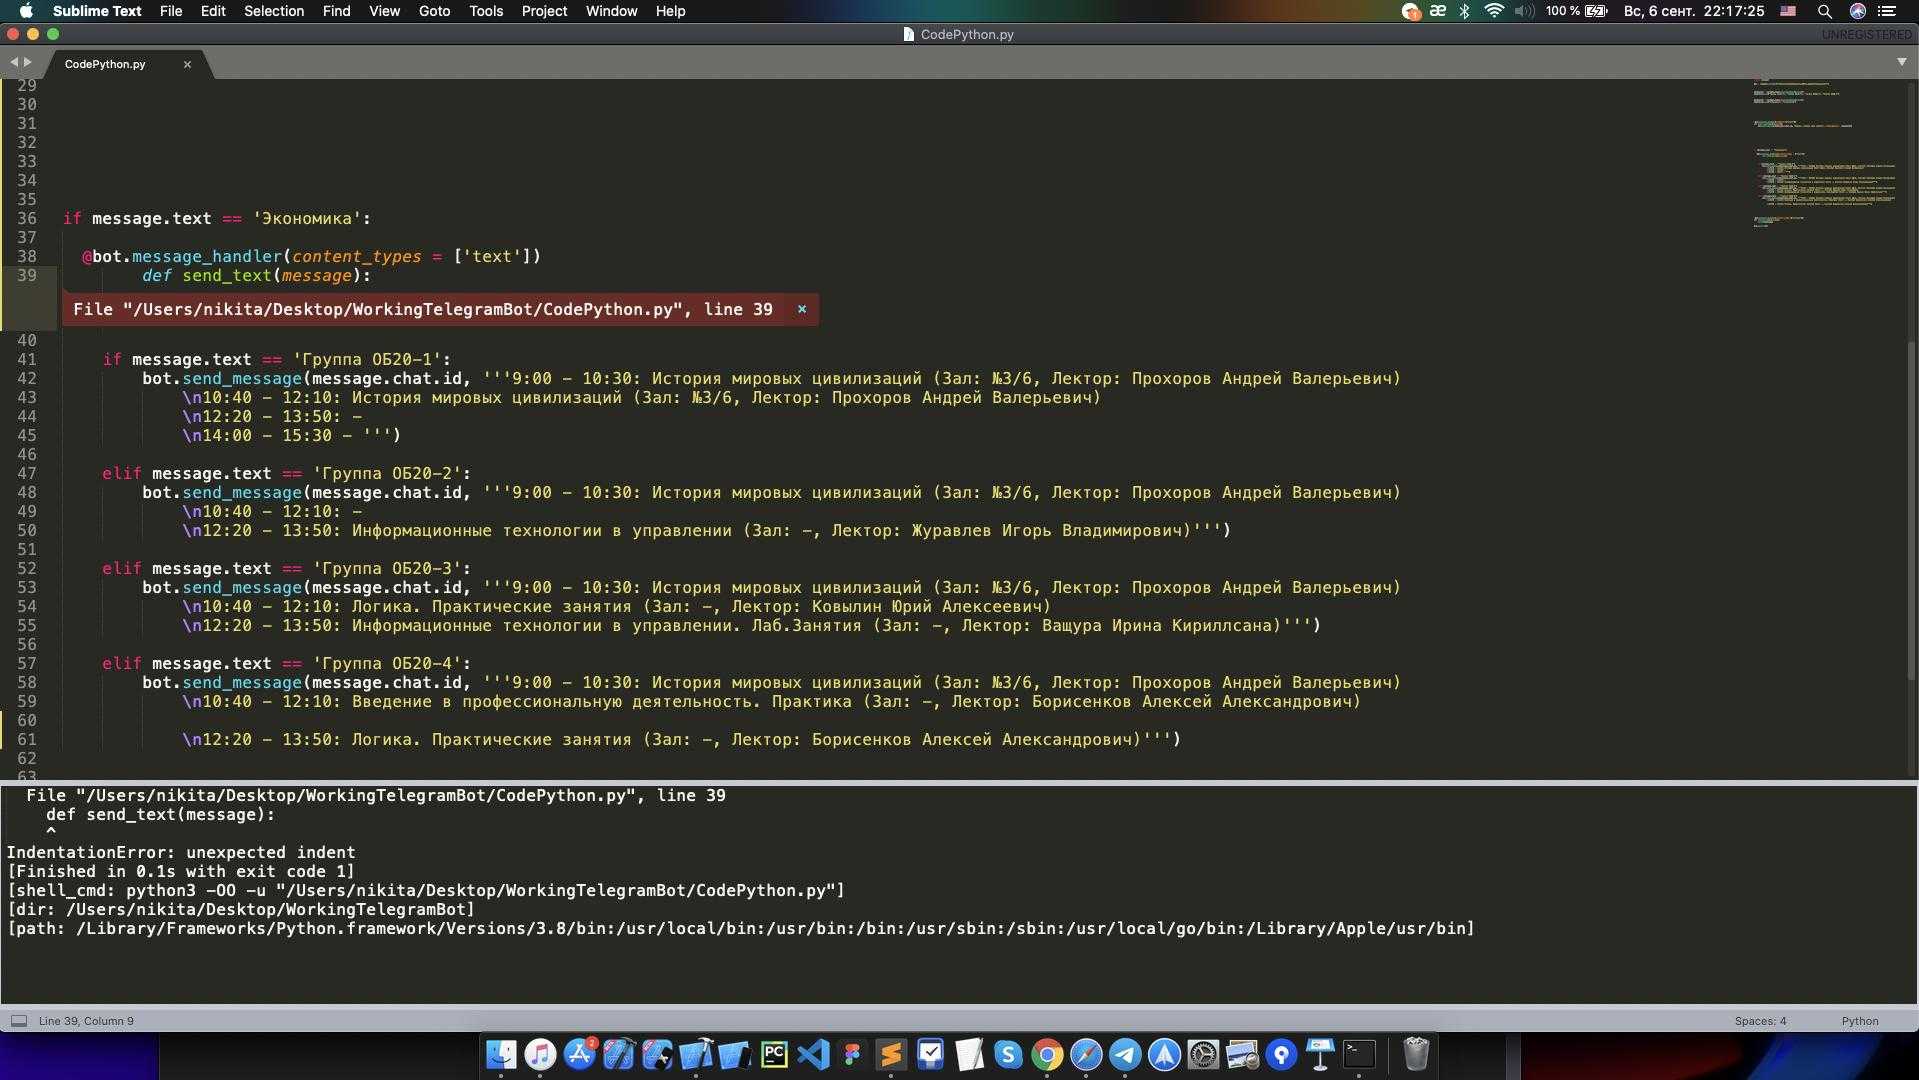Image resolution: width=1919 pixels, height=1080 pixels.
Task: Open Skype from the Dock
Action: 1008,1054
